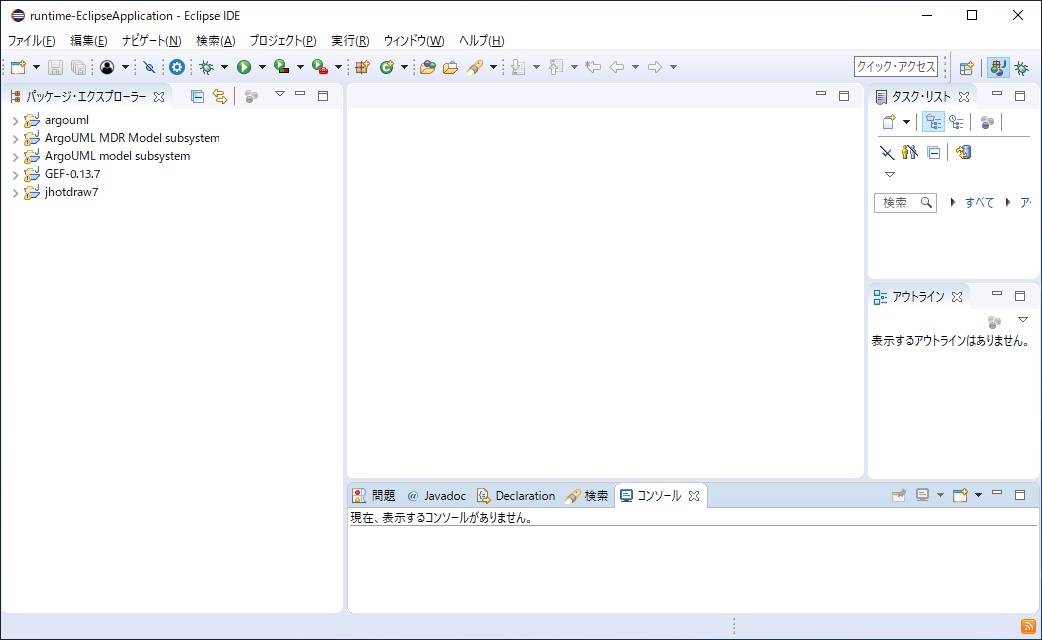Open Console icon in the Console toolbar
The height and width of the screenshot is (640, 1042).
pos(960,495)
